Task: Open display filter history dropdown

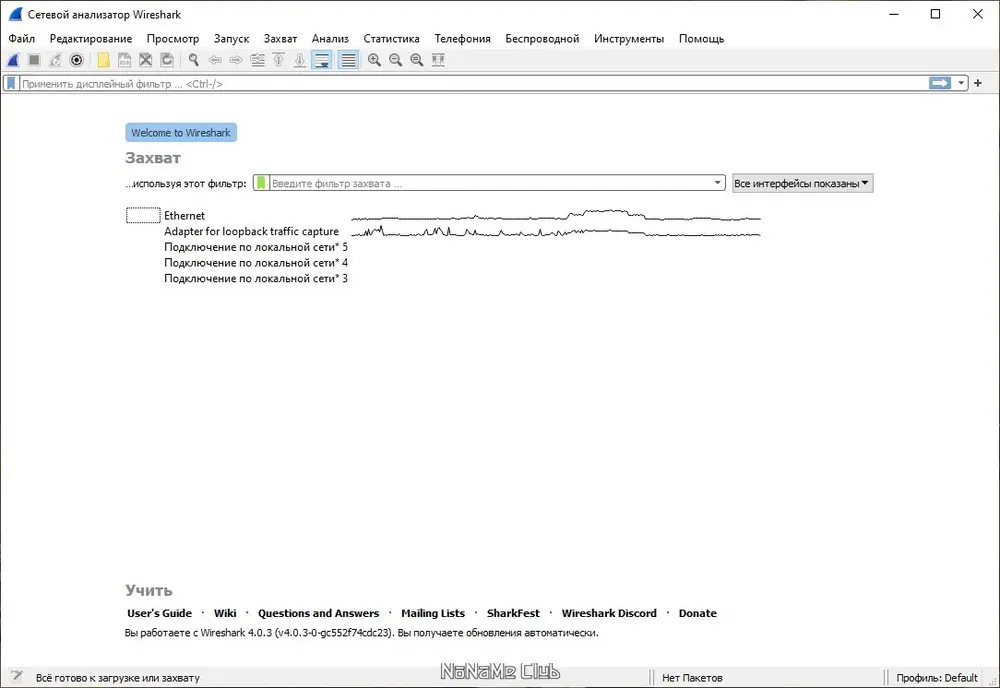Action: [961, 84]
